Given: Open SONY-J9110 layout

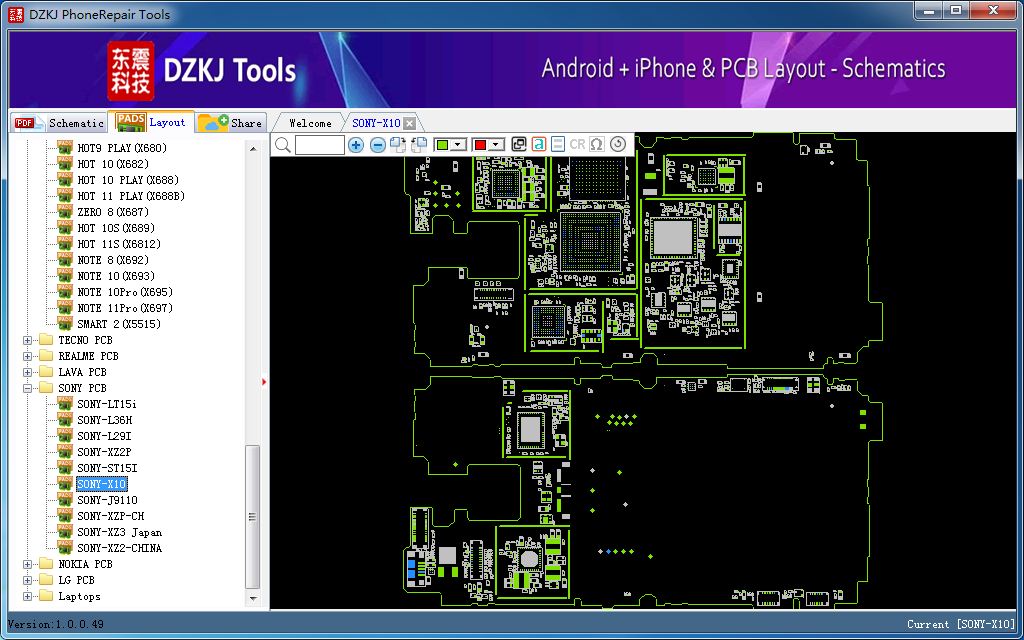Looking at the screenshot, I should 107,500.
